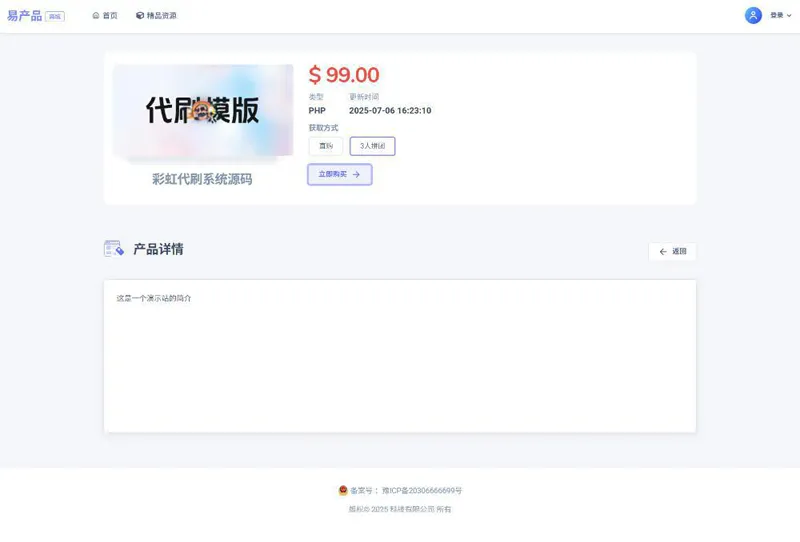
Task: Open the 精品资源 navigation item
Action: pos(161,16)
